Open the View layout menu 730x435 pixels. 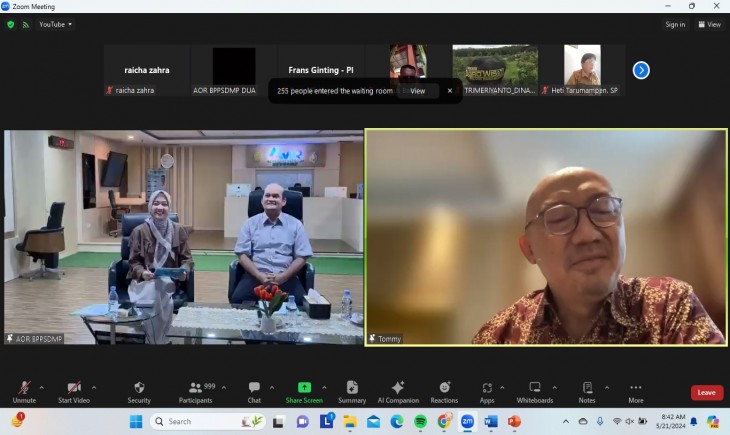709,24
